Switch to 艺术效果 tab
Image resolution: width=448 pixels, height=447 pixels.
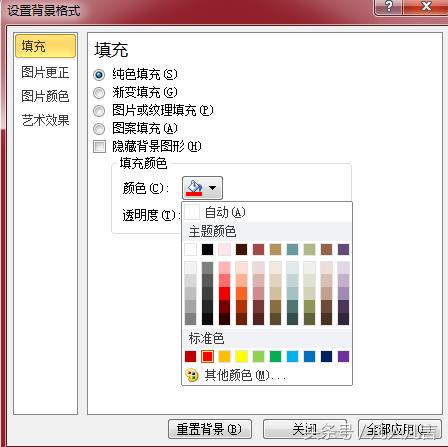click(45, 120)
